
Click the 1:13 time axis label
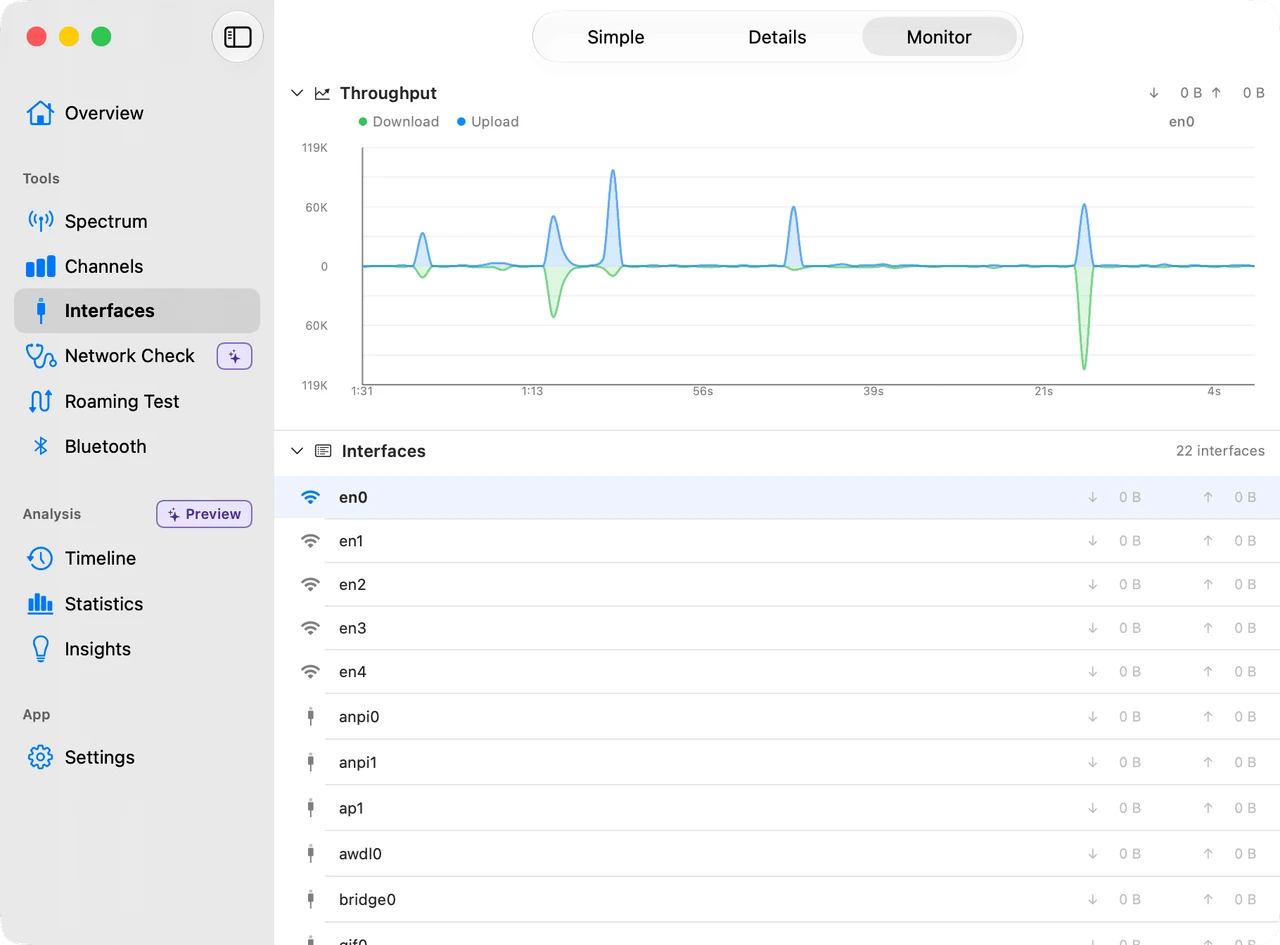pyautogui.click(x=532, y=391)
